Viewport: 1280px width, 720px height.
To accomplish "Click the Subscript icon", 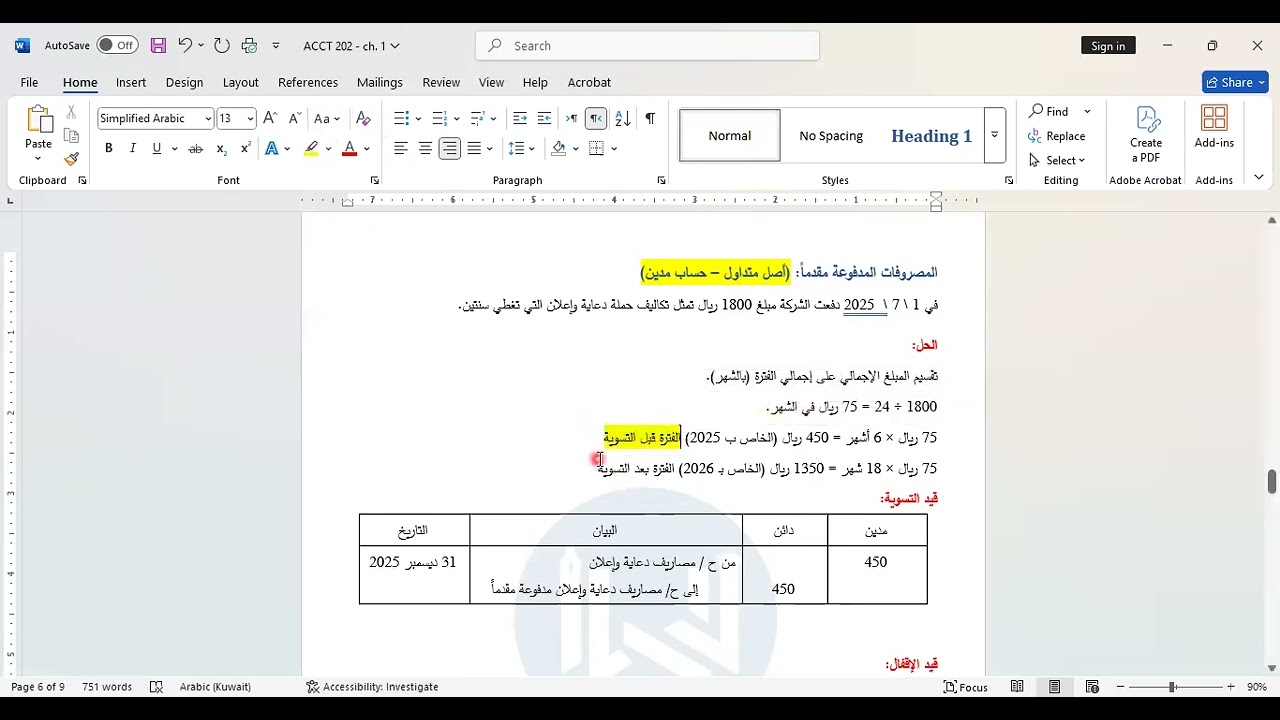I will tap(221, 149).
